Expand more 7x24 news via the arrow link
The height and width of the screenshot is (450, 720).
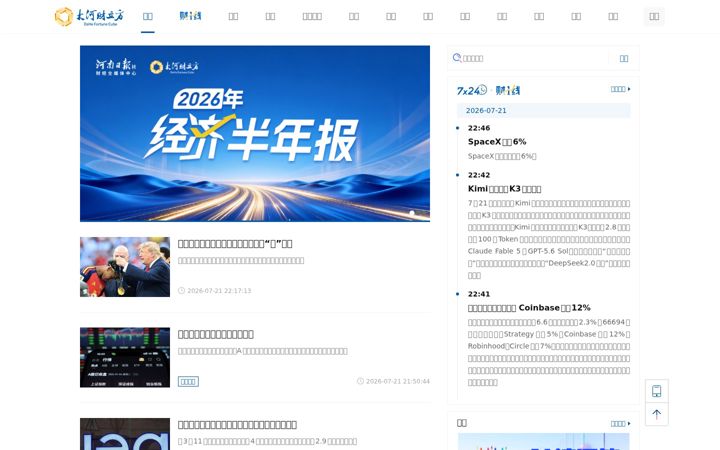coord(620,89)
